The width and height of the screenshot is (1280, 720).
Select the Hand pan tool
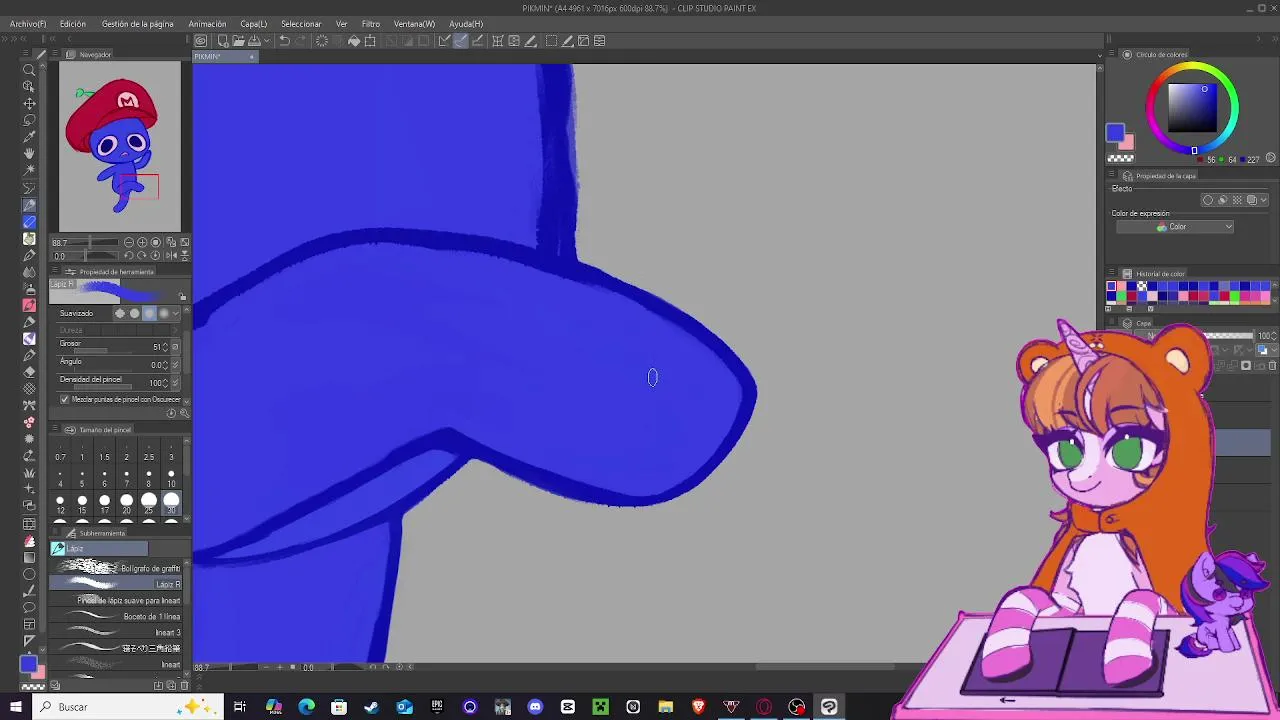click(x=29, y=153)
